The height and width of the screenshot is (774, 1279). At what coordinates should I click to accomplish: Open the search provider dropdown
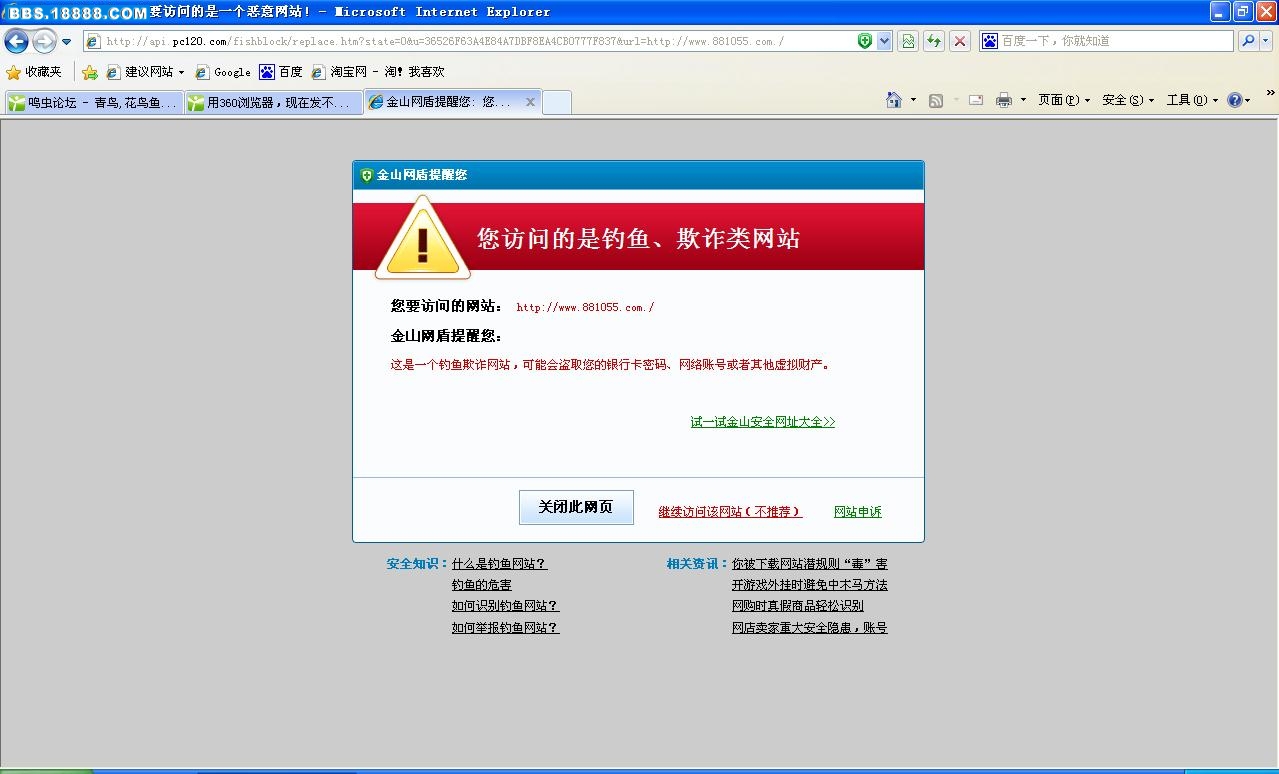coord(1266,41)
